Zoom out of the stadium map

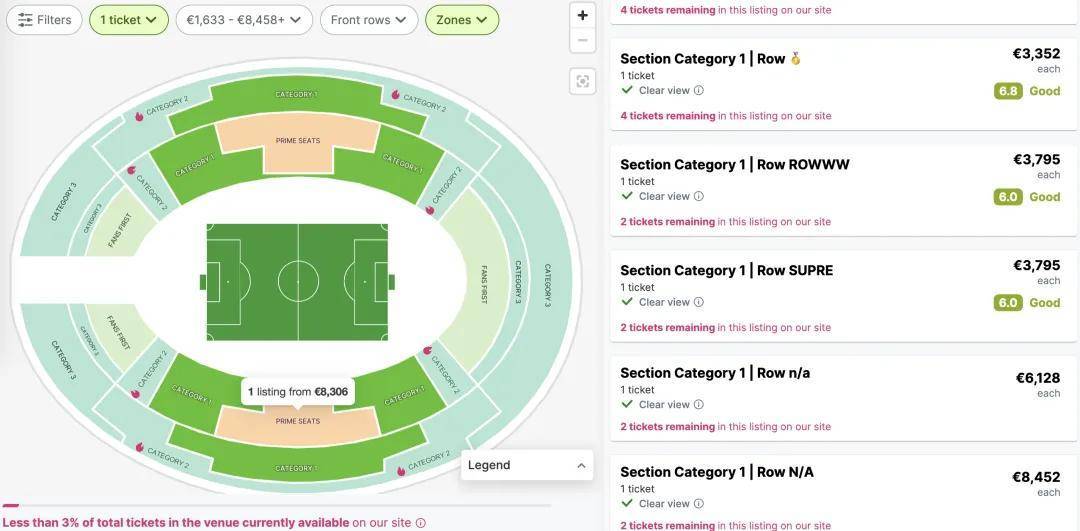(583, 41)
